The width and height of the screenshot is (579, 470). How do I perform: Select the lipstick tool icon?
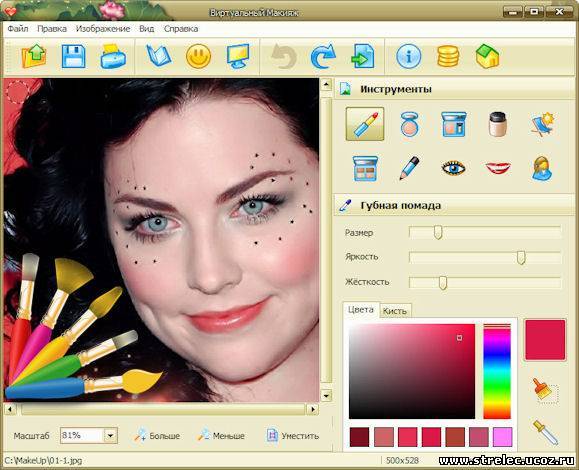click(x=365, y=124)
